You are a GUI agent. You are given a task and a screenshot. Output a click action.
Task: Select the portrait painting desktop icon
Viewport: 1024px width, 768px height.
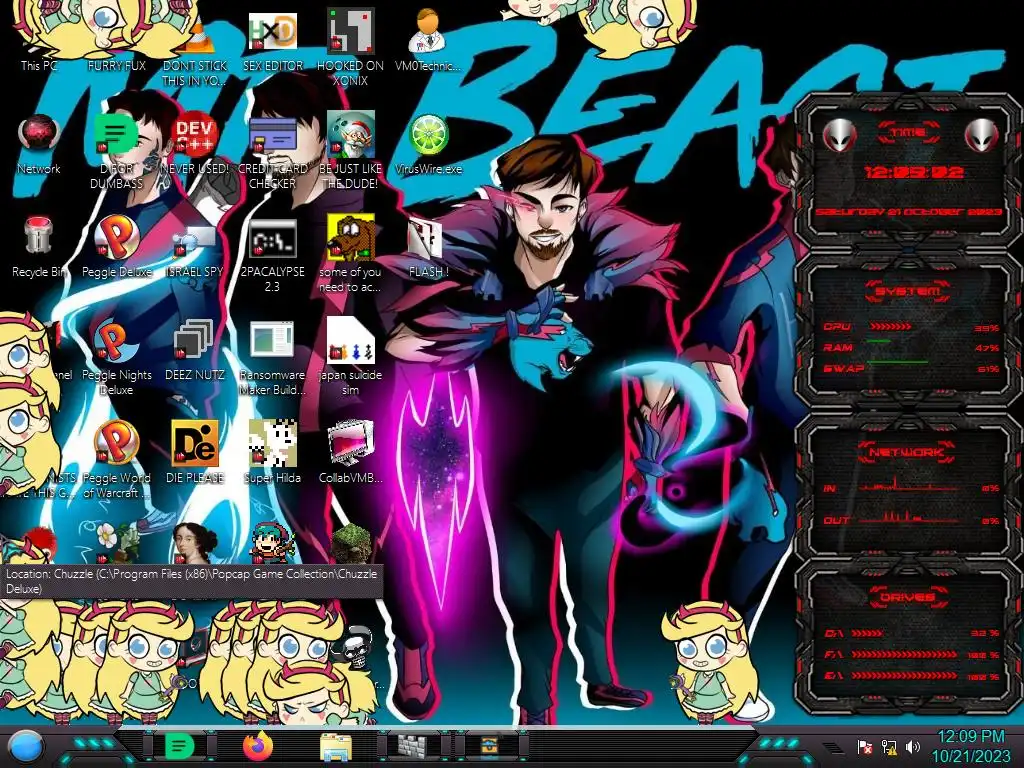click(x=195, y=543)
